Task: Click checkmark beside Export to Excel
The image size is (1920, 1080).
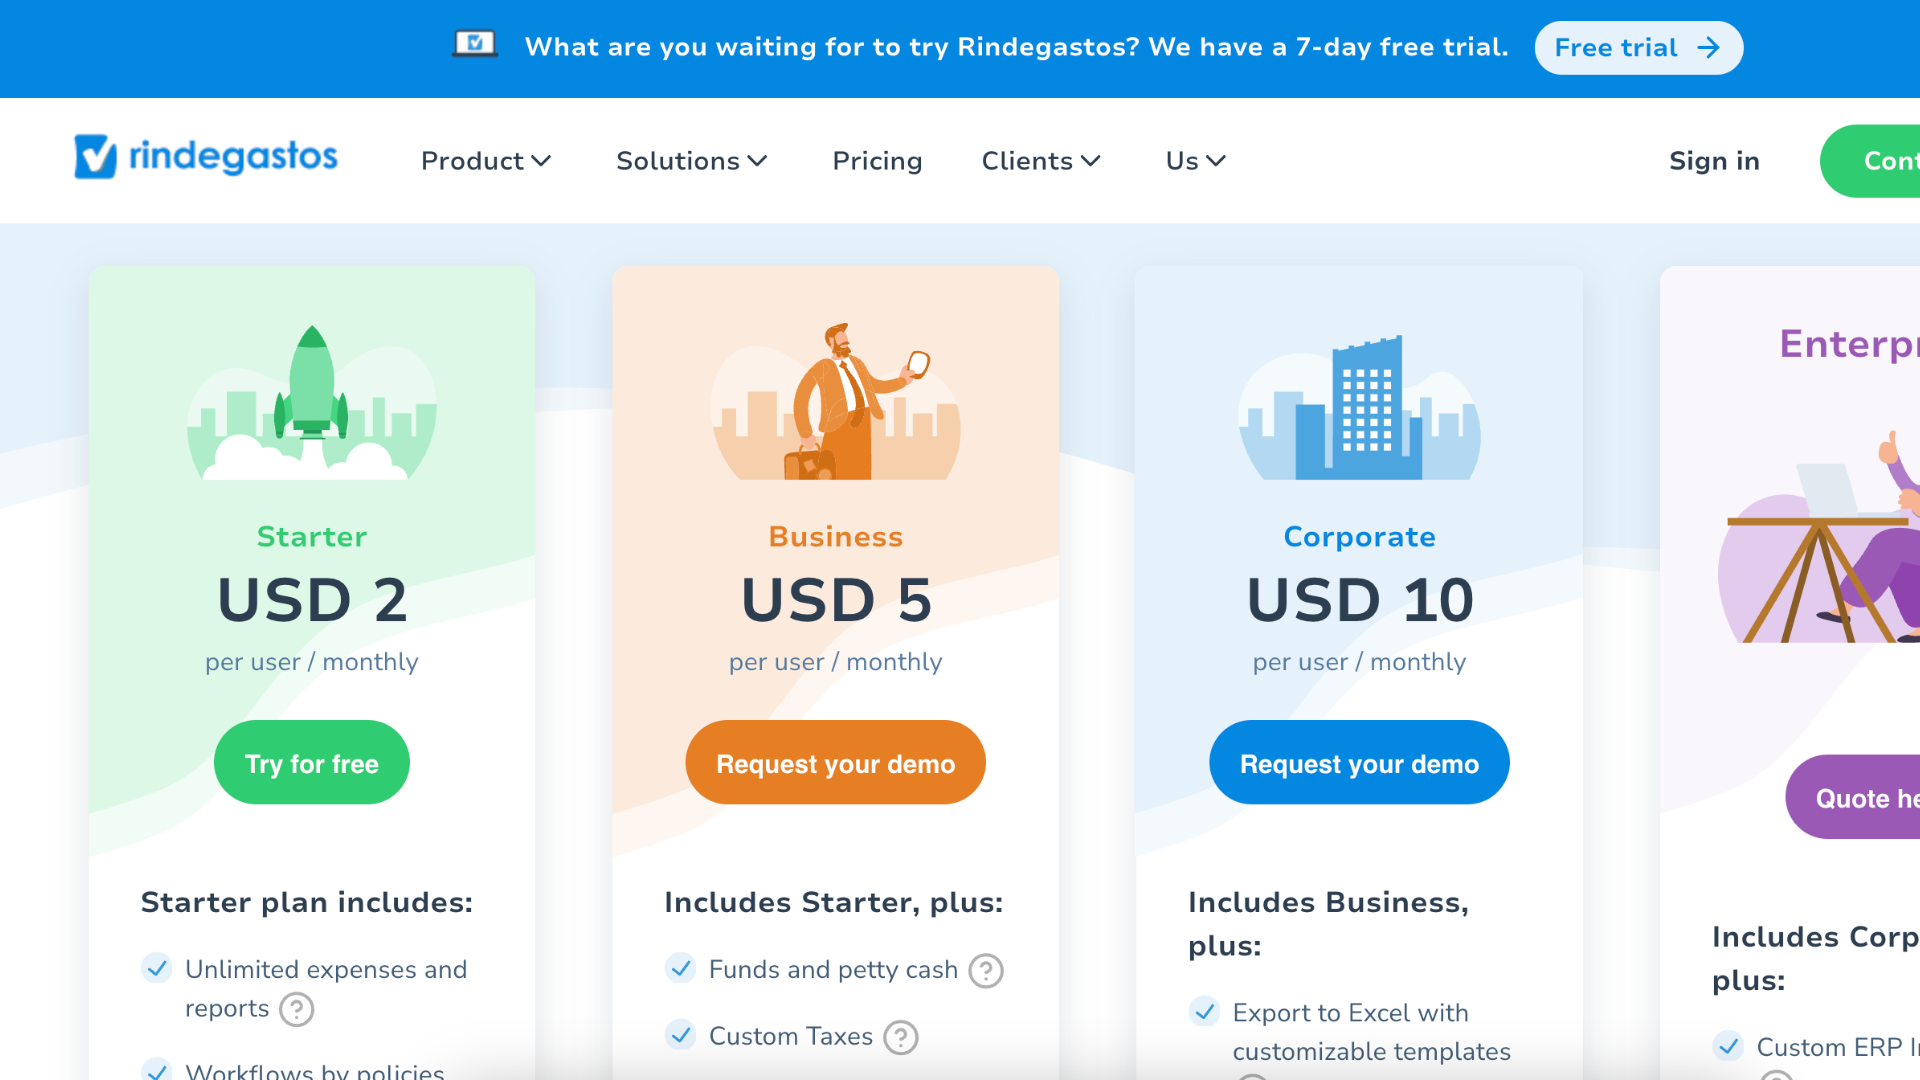Action: [1205, 1012]
